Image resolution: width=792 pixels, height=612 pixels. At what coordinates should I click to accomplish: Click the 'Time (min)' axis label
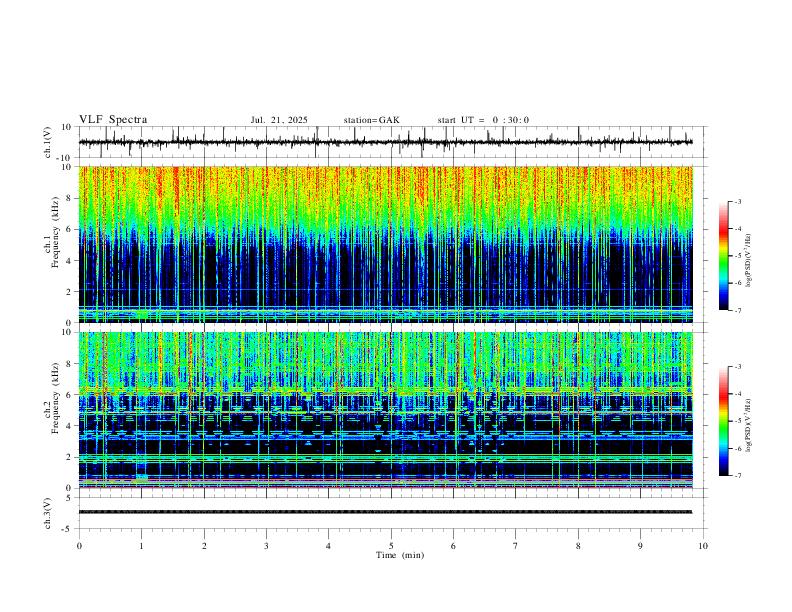(400, 555)
